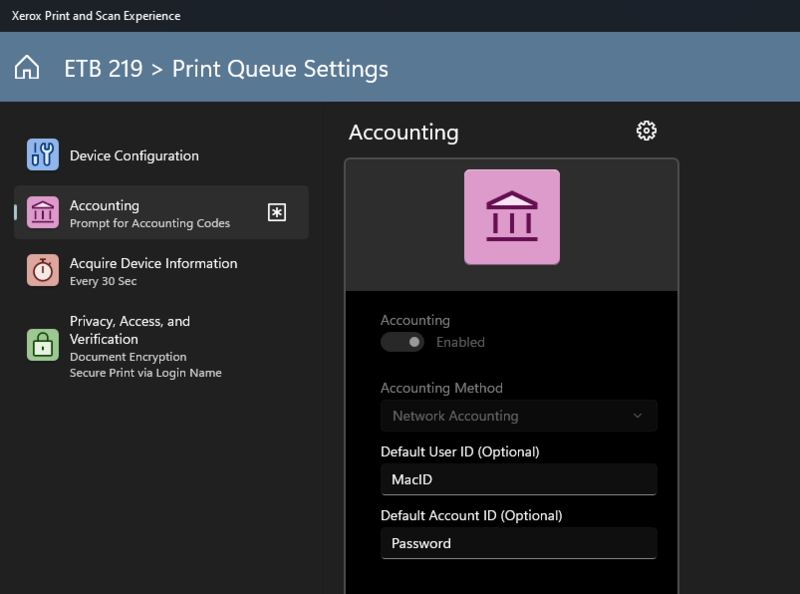Select the Accounting label in sidebar
The width and height of the screenshot is (800, 594).
tap(104, 205)
